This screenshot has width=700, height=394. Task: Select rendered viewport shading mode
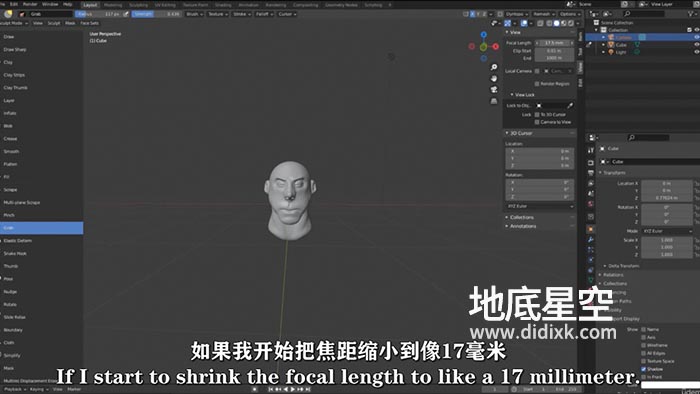coord(571,23)
